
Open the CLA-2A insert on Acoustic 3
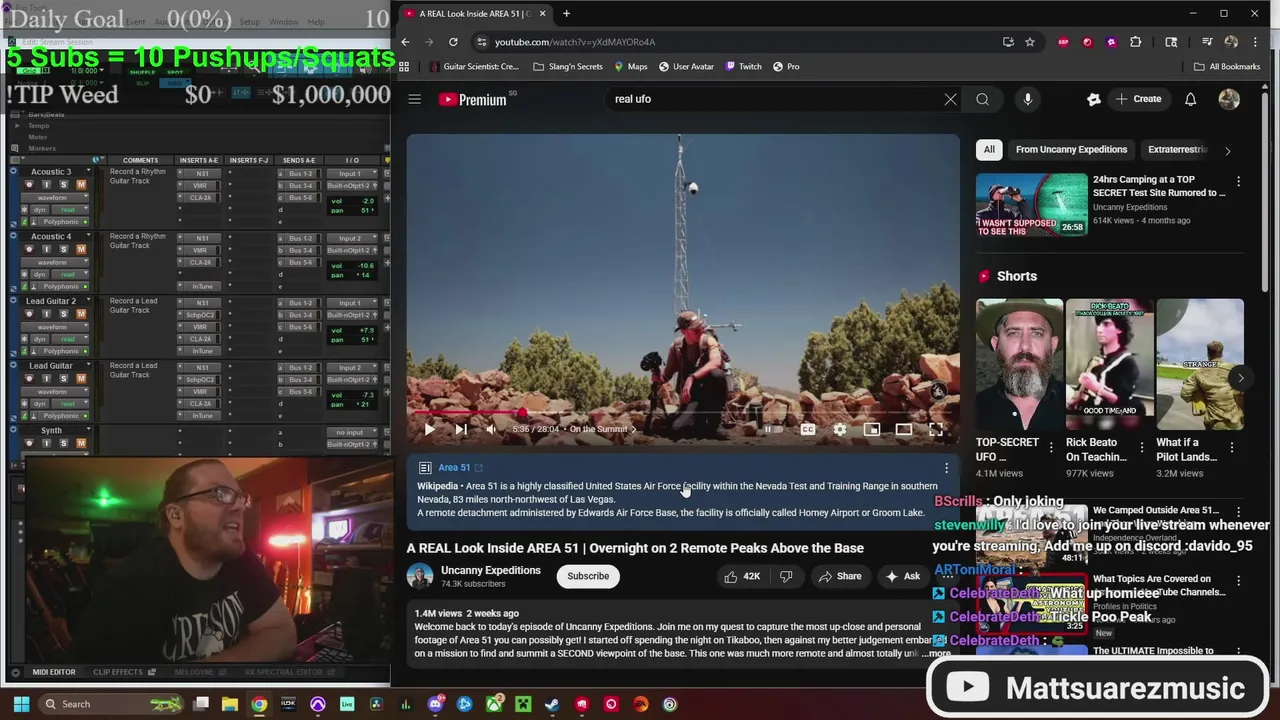point(200,198)
